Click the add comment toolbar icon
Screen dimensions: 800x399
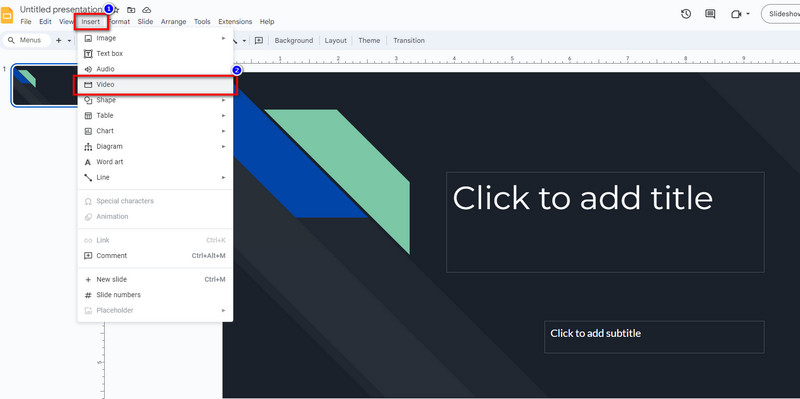(259, 40)
